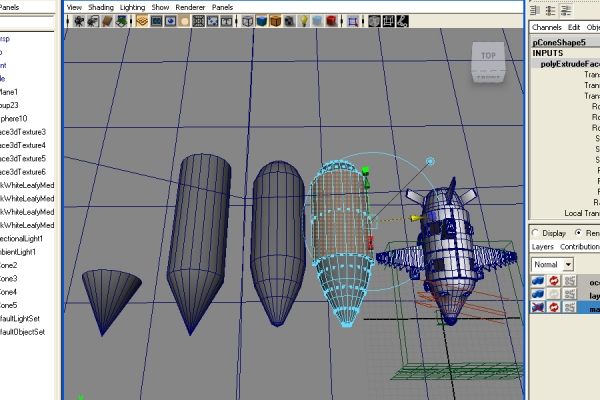
Task: Open Channels menu in Channel Box
Action: pyautogui.click(x=546, y=27)
